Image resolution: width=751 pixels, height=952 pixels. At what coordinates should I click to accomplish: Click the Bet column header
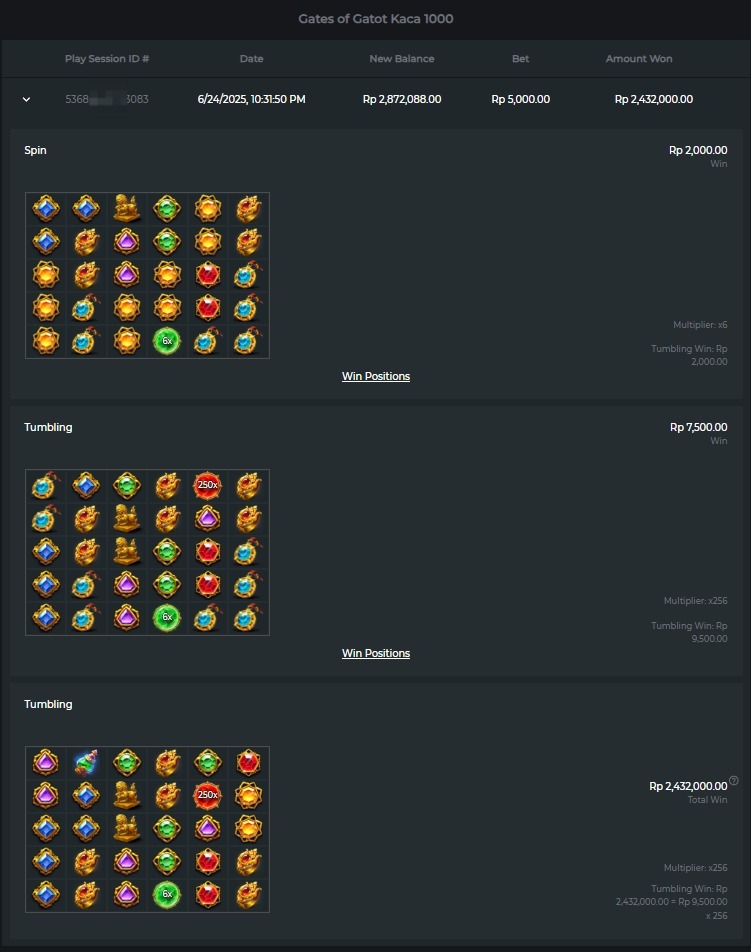point(520,59)
